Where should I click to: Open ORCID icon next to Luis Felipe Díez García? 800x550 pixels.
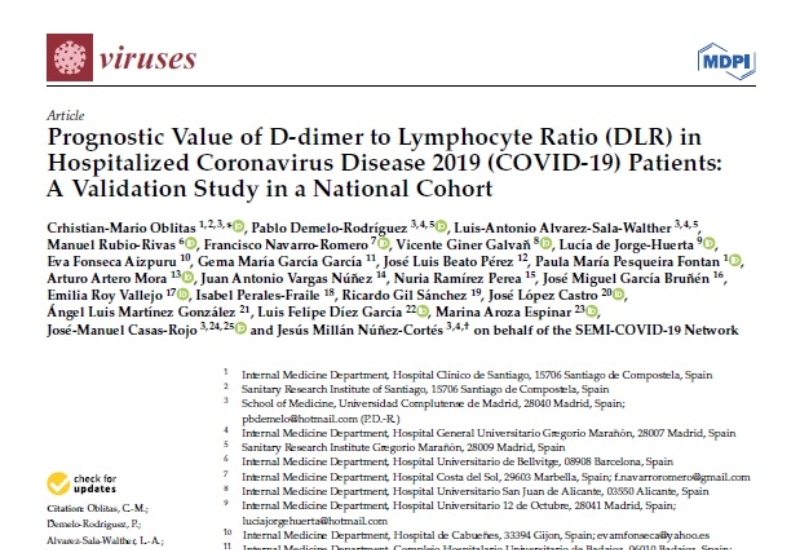tap(423, 311)
